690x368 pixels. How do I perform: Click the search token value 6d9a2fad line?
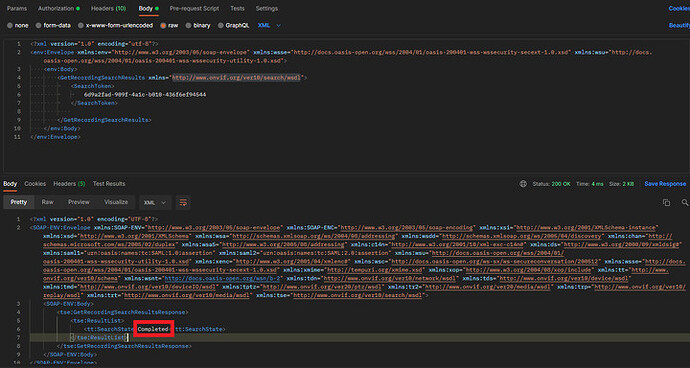click(x=145, y=95)
